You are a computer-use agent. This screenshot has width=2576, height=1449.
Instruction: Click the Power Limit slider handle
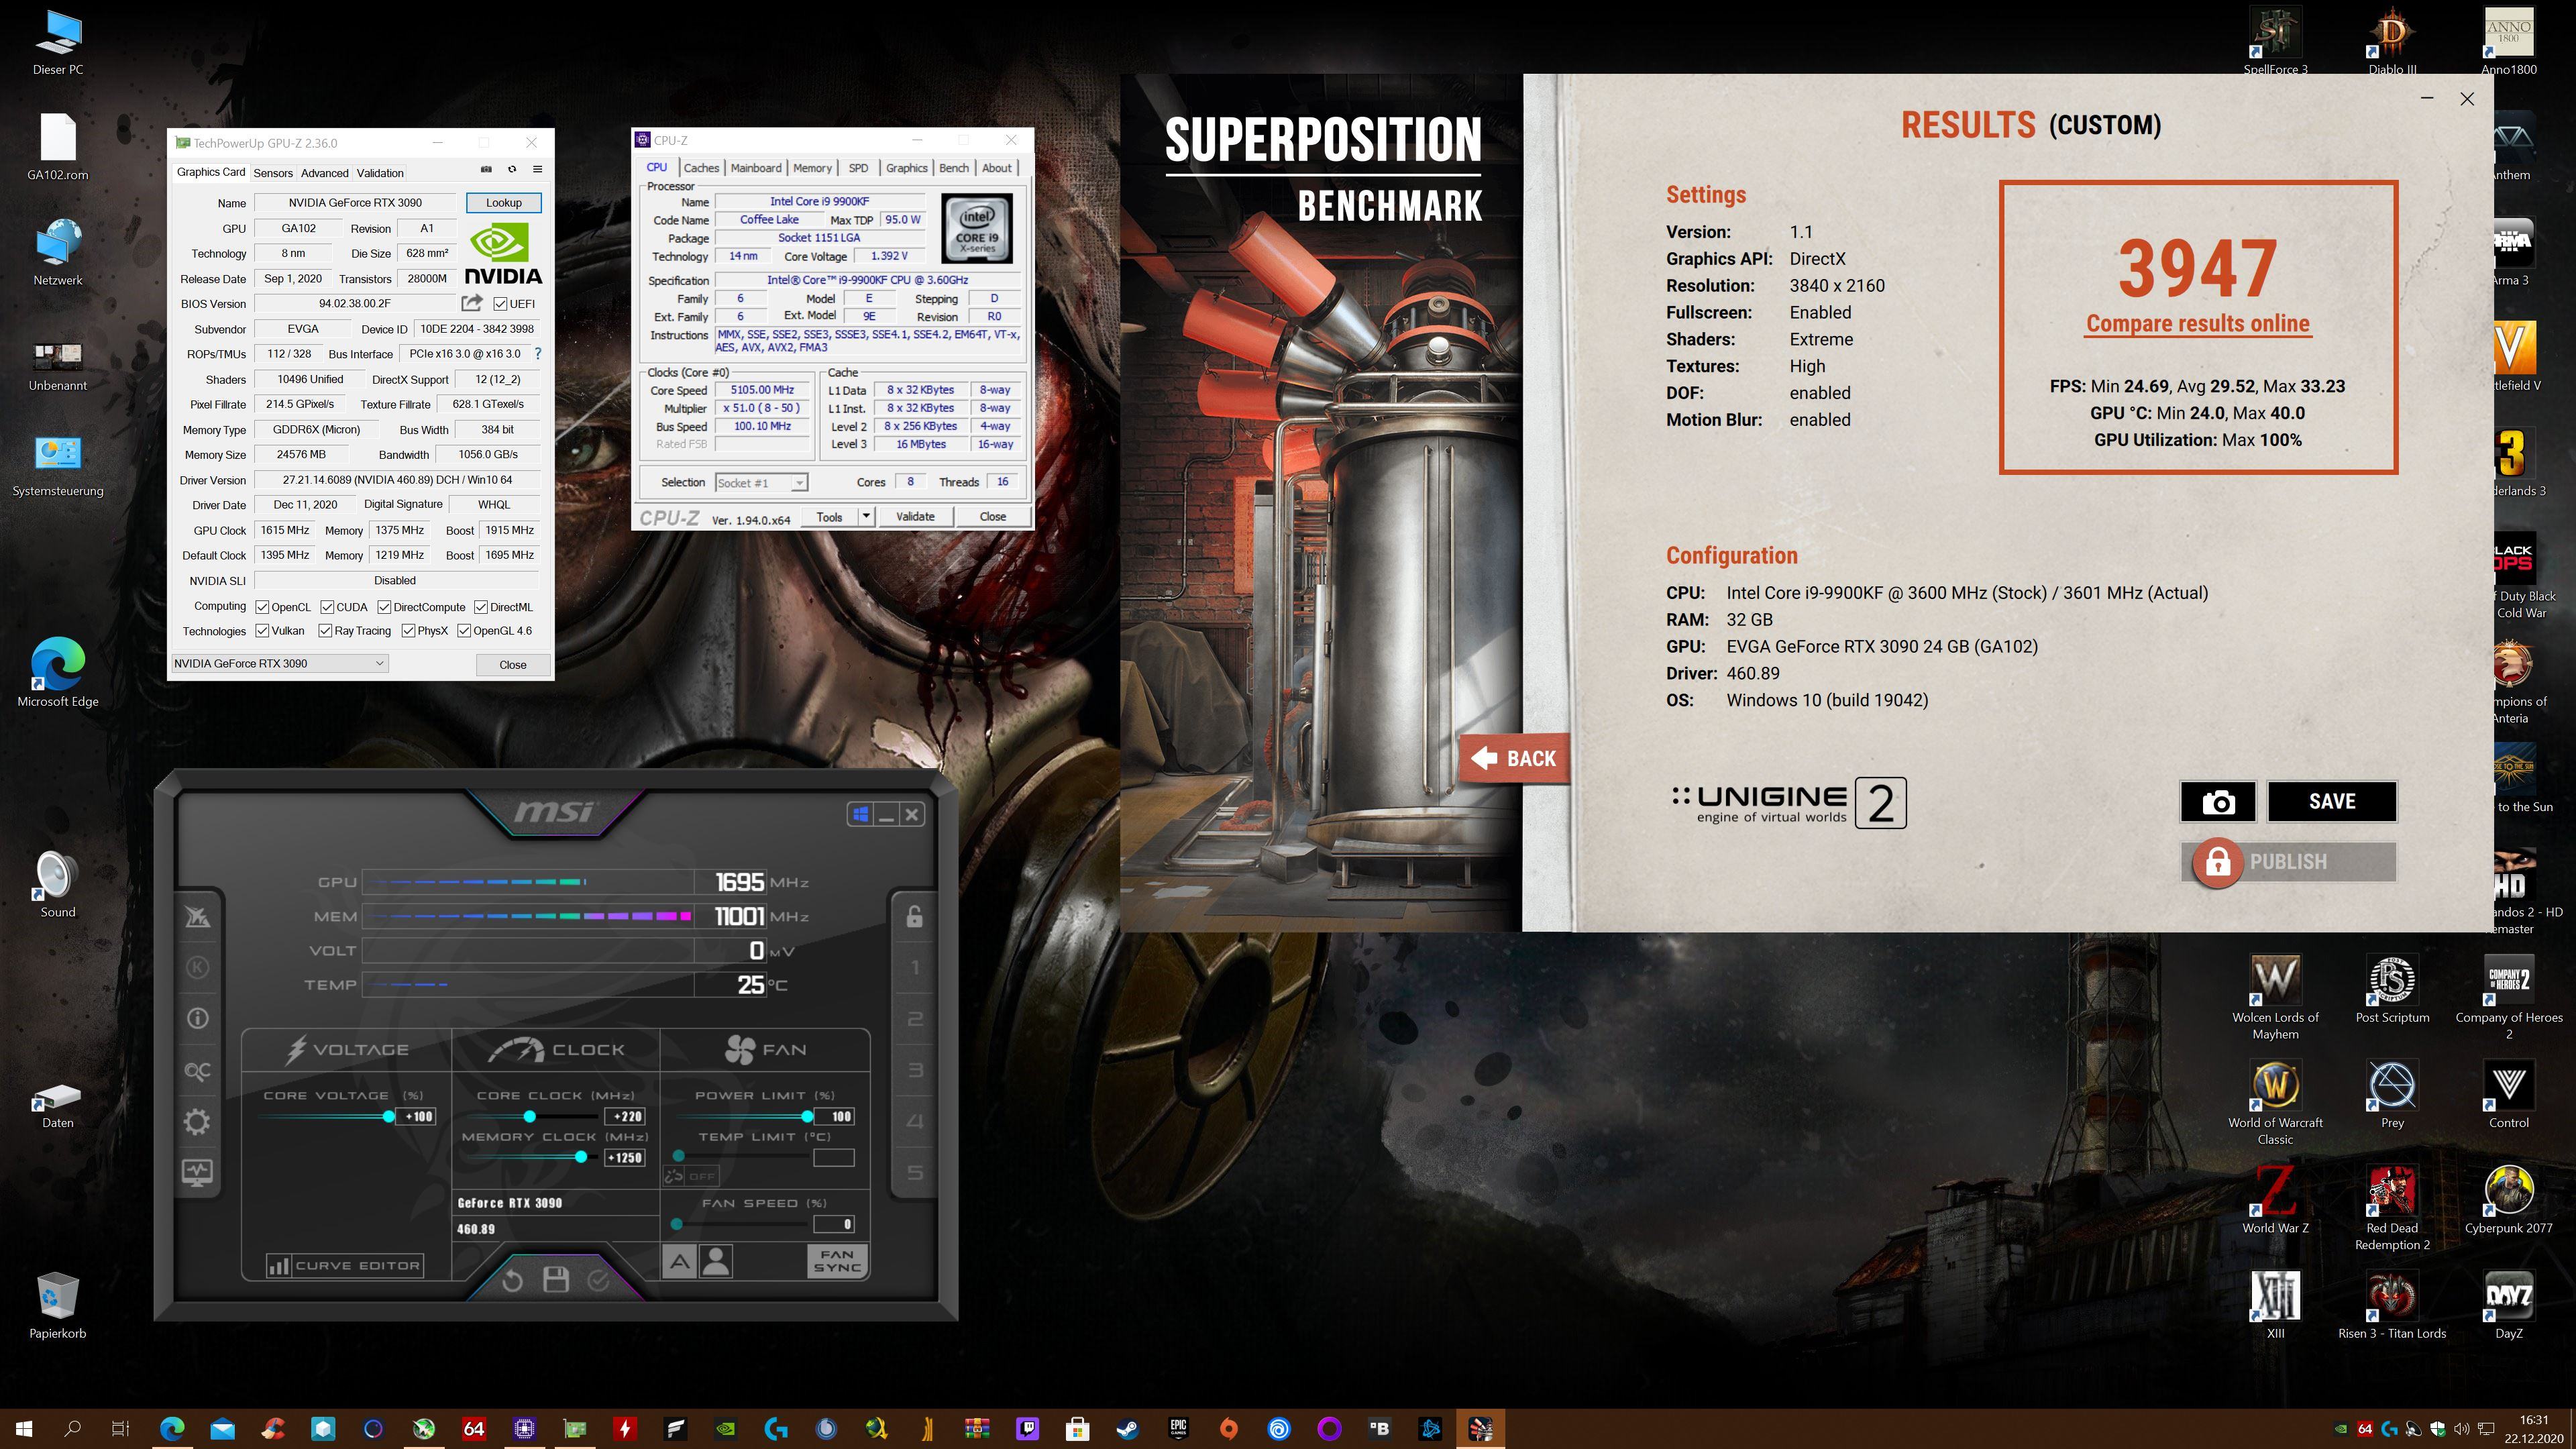807,1116
